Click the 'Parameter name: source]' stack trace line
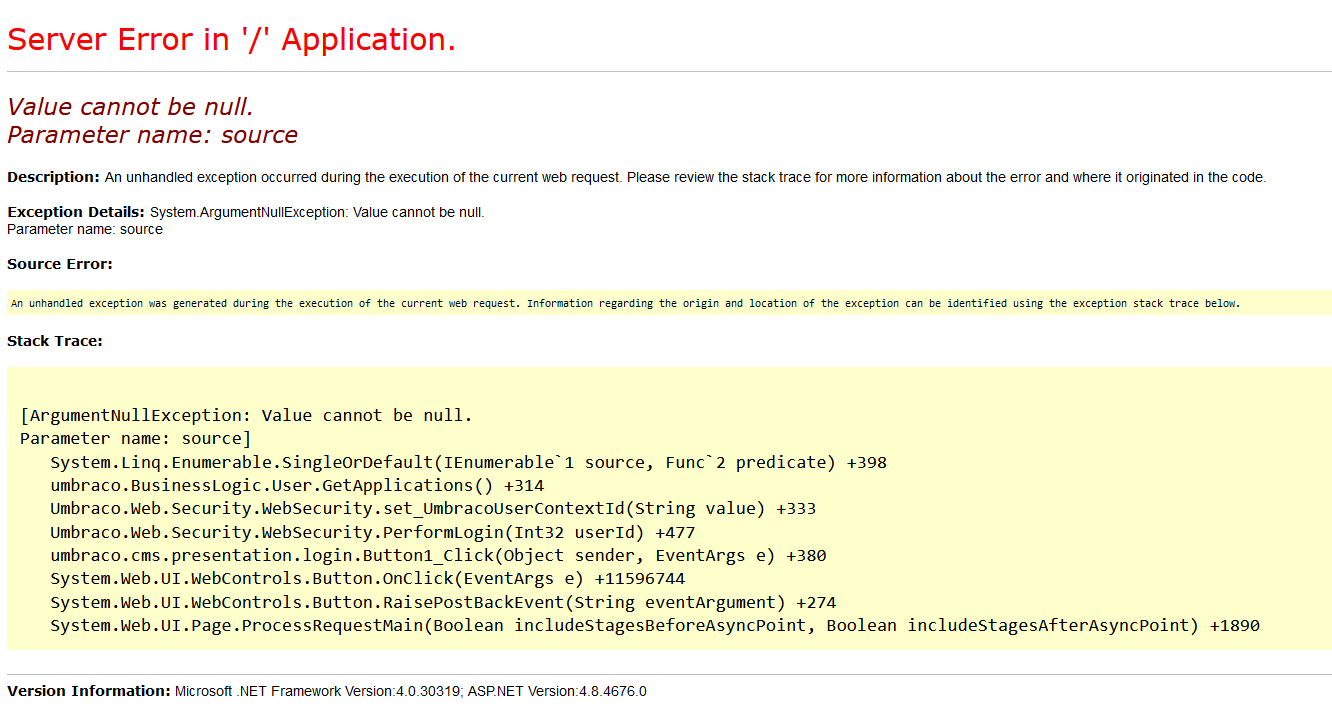This screenshot has height=718, width=1332. (136, 439)
